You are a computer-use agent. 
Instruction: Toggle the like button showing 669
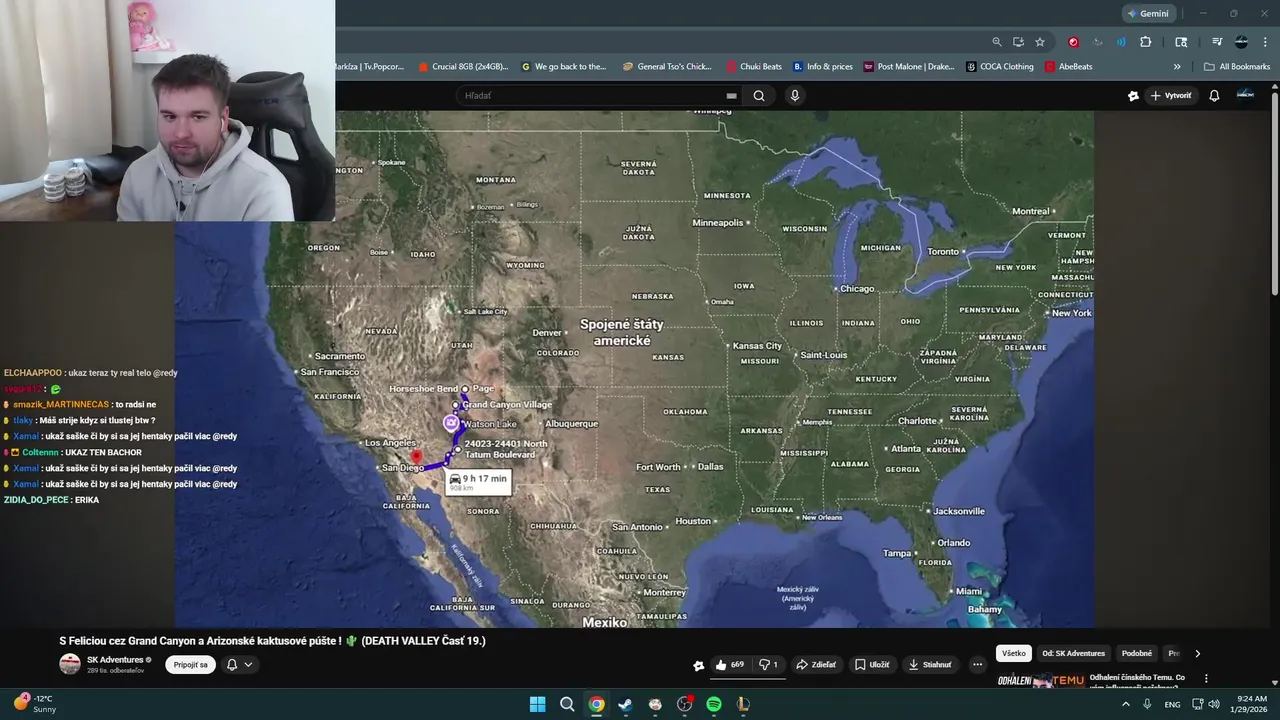point(730,665)
